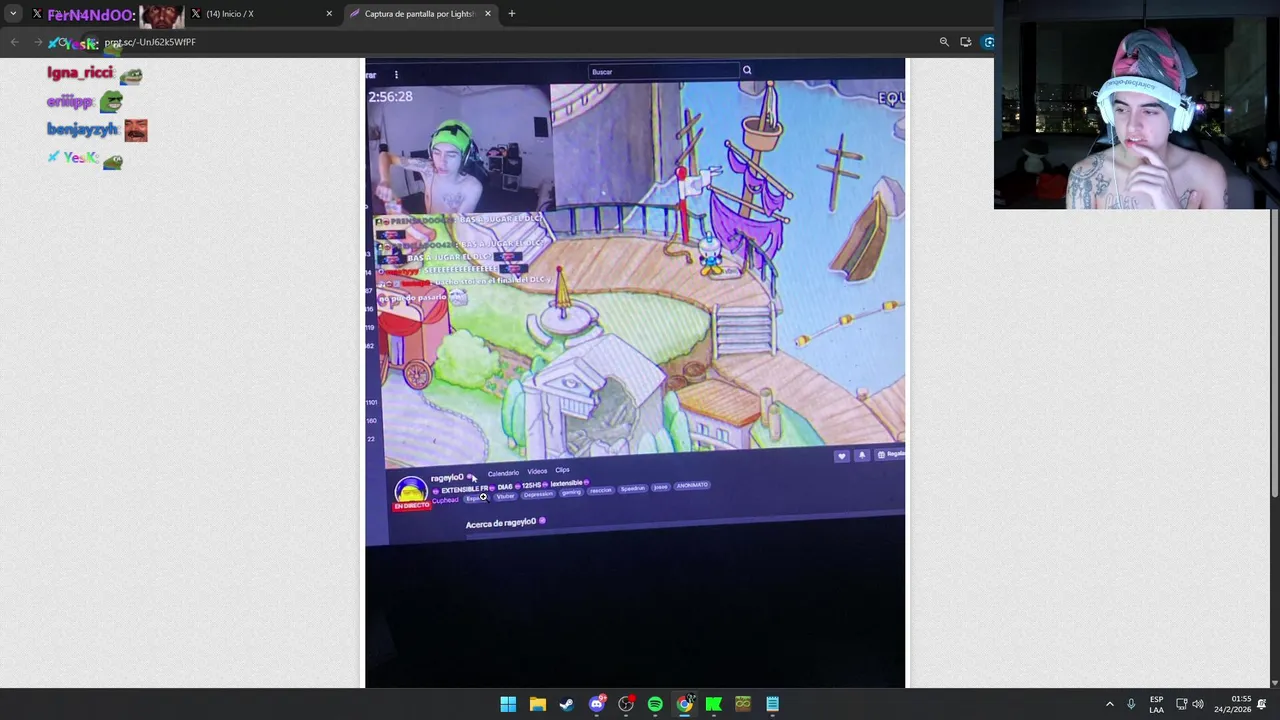Select the 'Videos' tab on the channel
Viewport: 1280px width, 720px height.
[537, 471]
